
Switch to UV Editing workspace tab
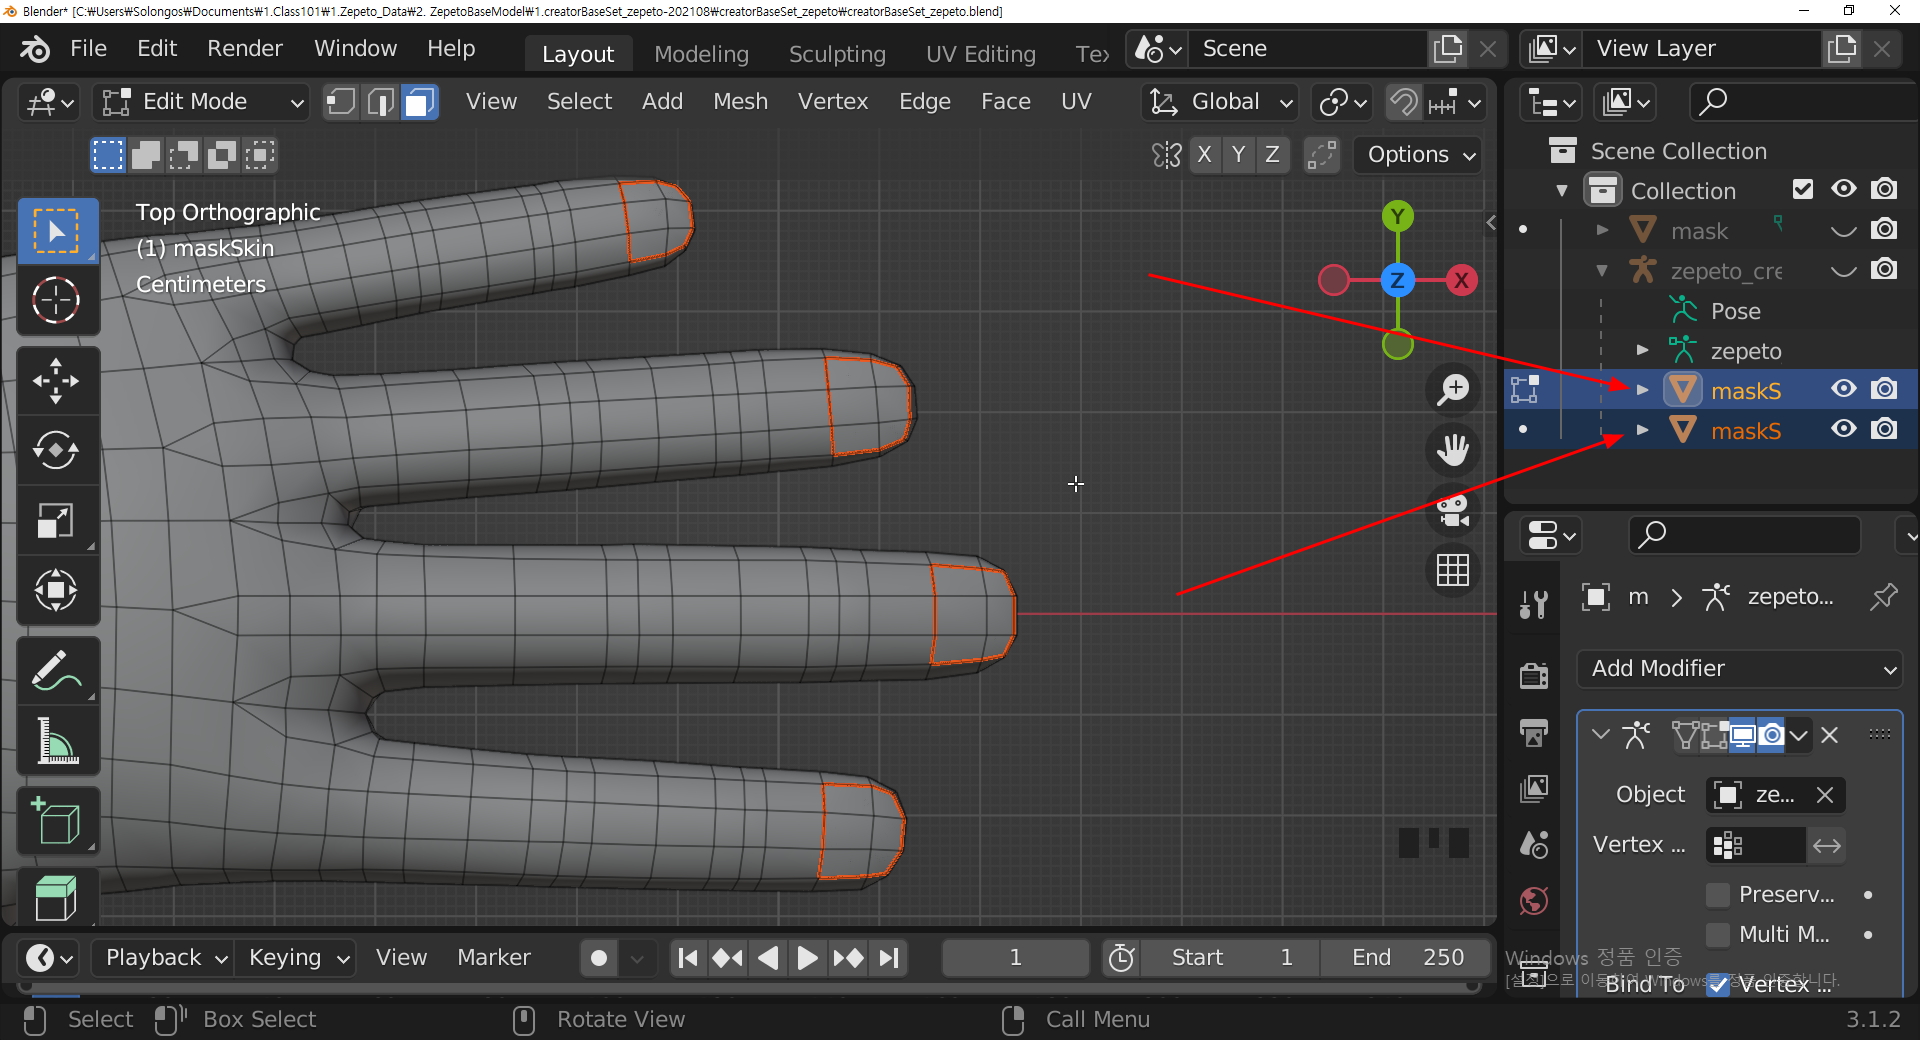980,54
